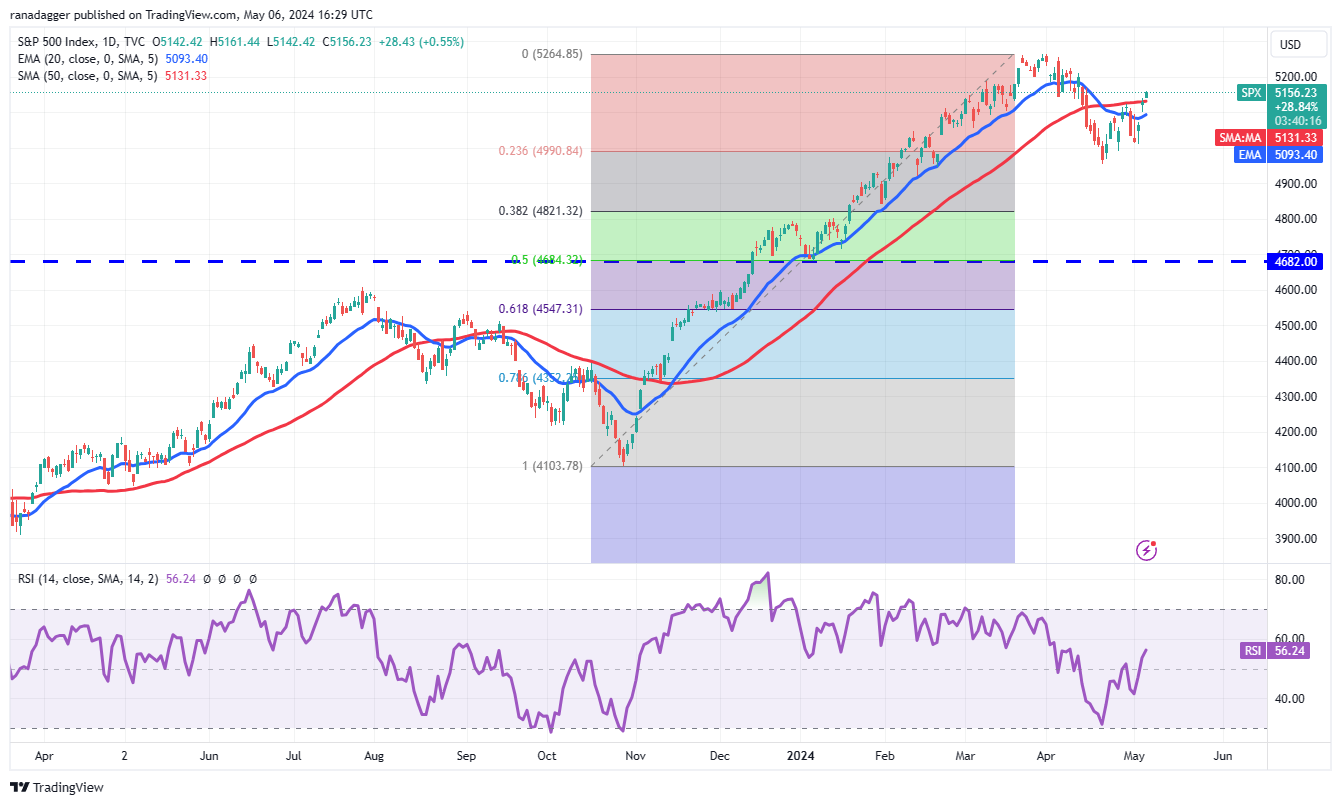Click the Nov label on time axis
The image size is (1341, 805).
[635, 757]
